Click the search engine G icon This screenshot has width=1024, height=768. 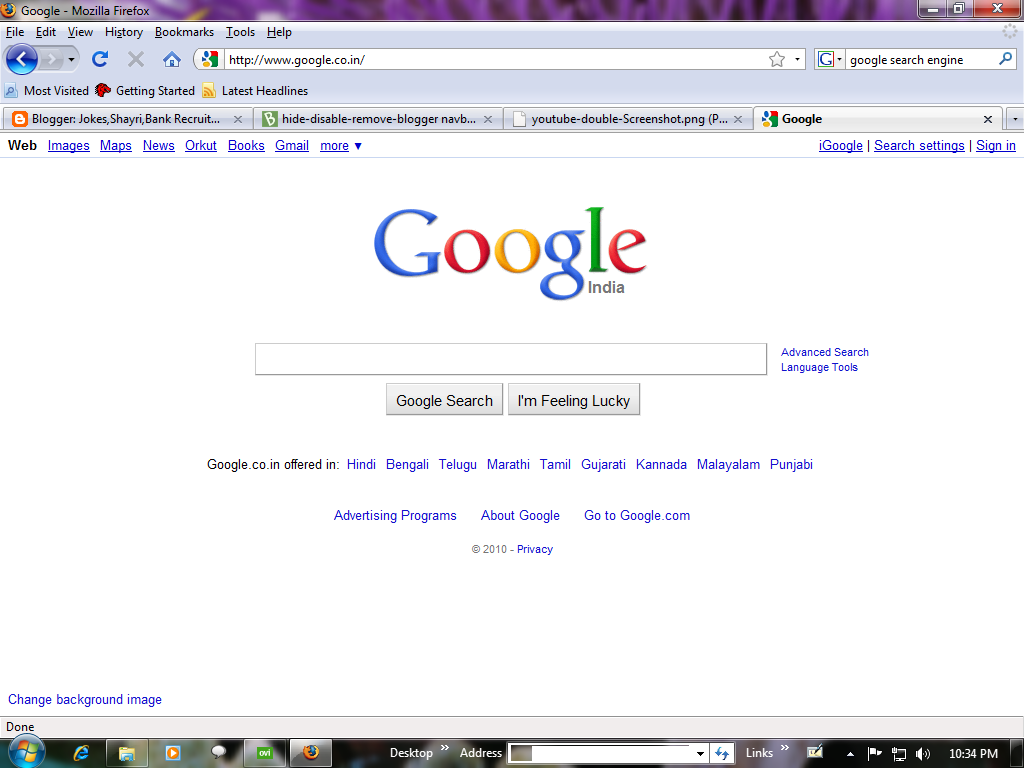pos(825,59)
